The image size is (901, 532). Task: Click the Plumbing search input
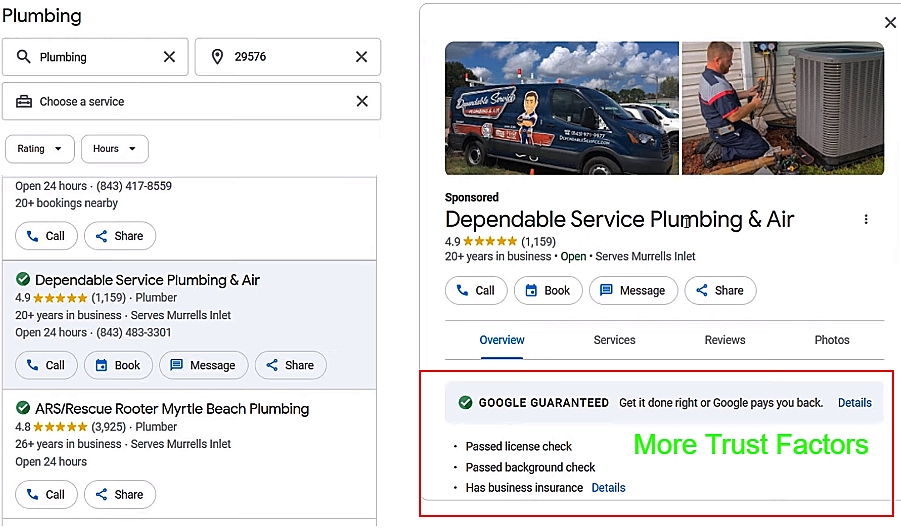point(95,57)
